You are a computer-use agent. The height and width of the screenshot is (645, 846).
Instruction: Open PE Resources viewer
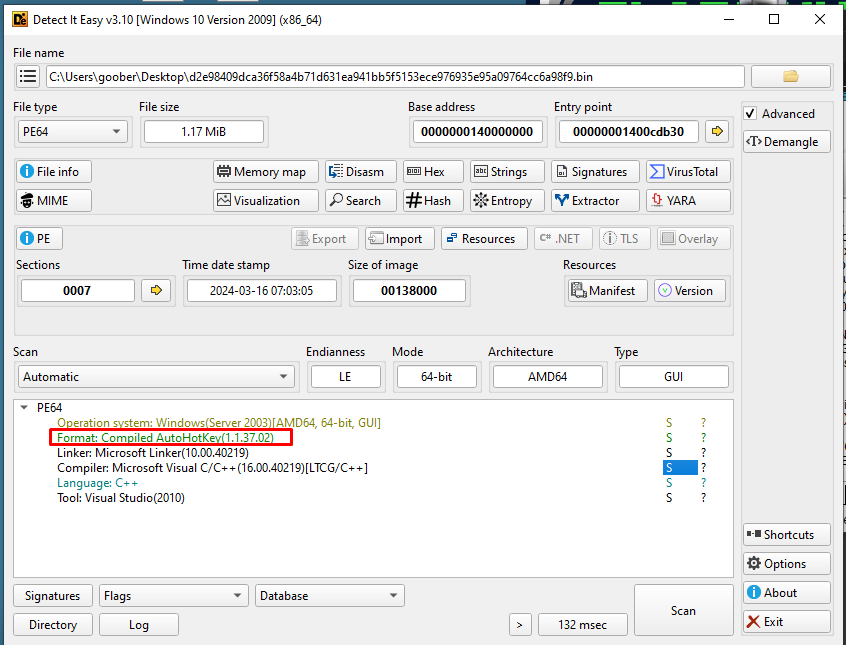tap(484, 239)
